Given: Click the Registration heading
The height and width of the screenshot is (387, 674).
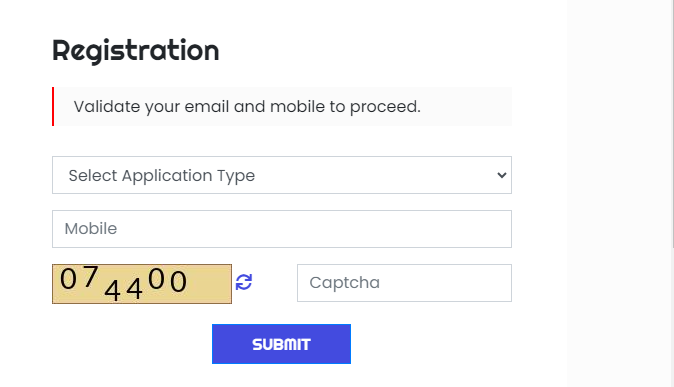Looking at the screenshot, I should 136,52.
